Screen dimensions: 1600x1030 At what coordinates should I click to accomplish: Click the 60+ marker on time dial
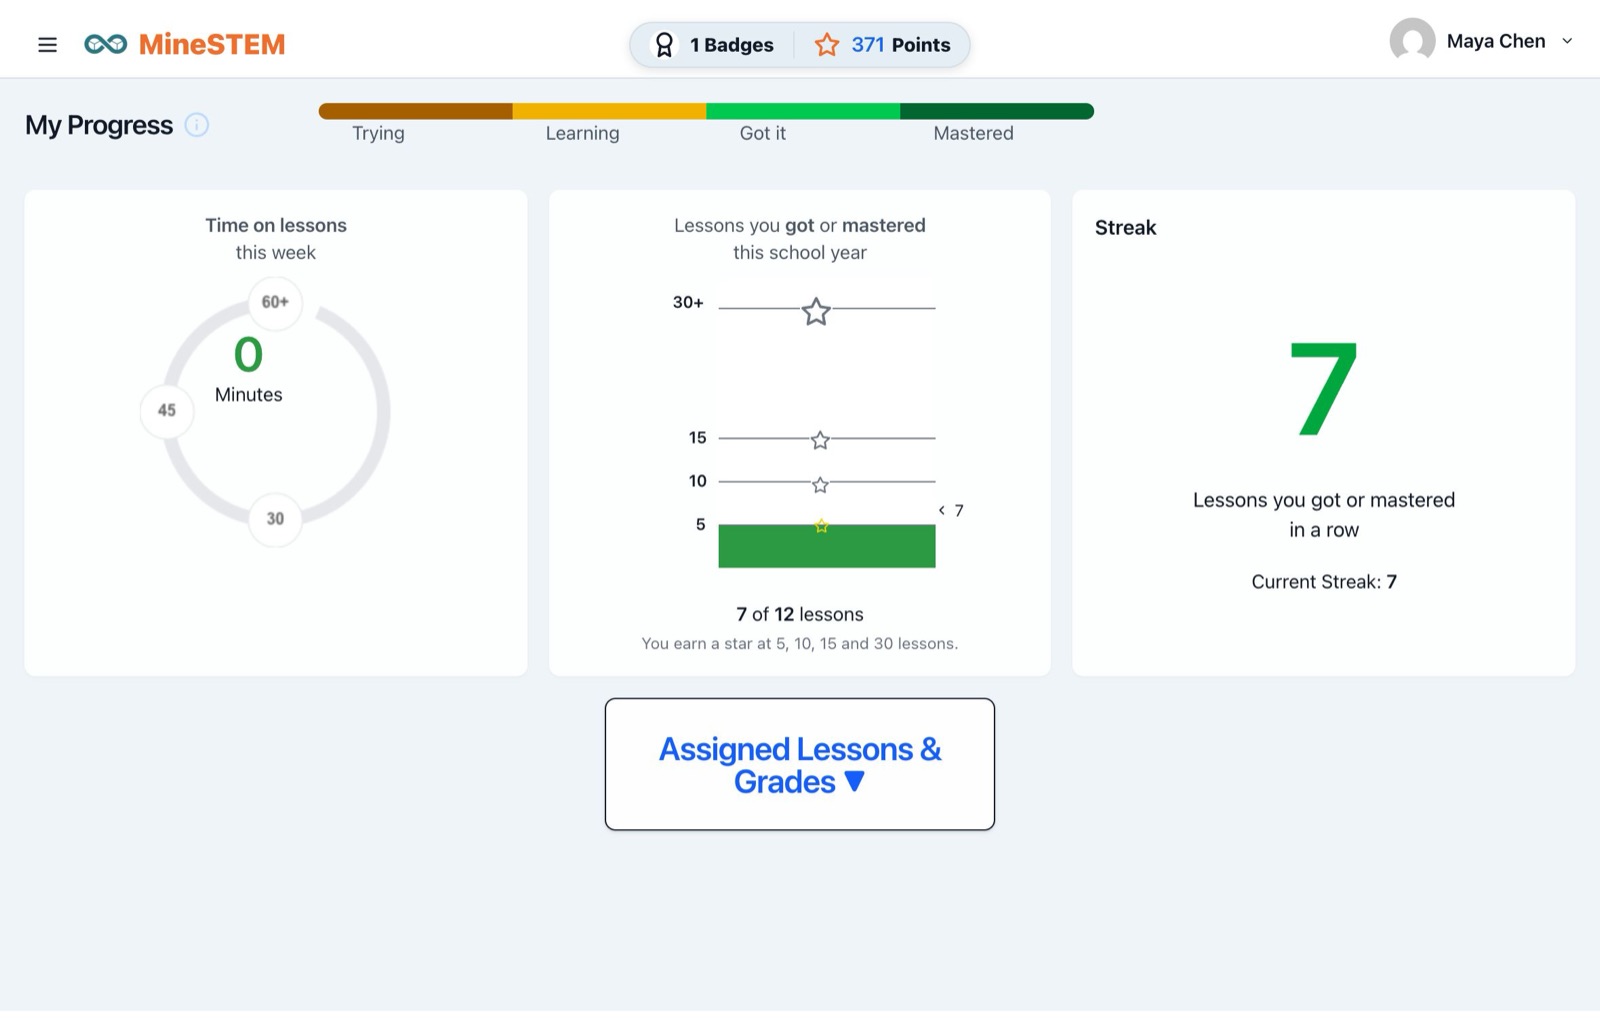pyautogui.click(x=275, y=302)
